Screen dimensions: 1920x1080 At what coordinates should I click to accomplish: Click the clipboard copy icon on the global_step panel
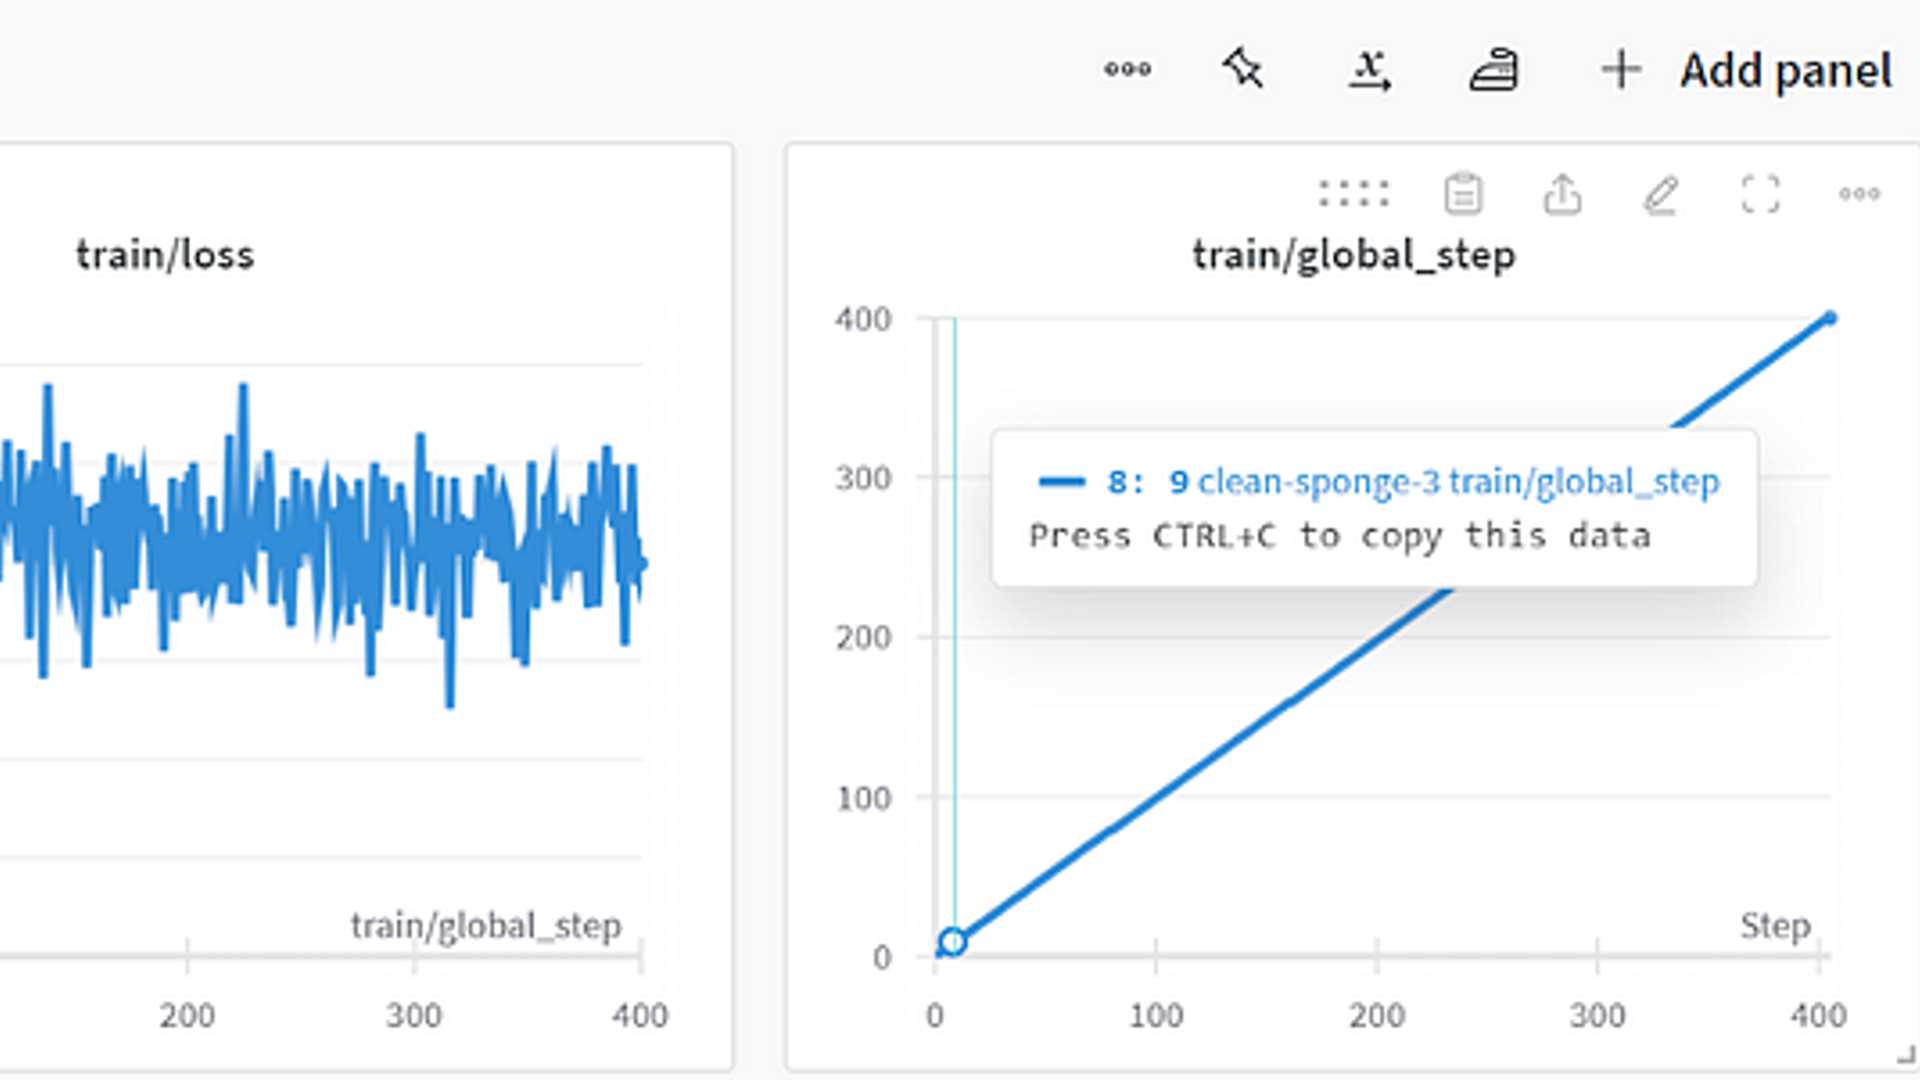pyautogui.click(x=1463, y=193)
